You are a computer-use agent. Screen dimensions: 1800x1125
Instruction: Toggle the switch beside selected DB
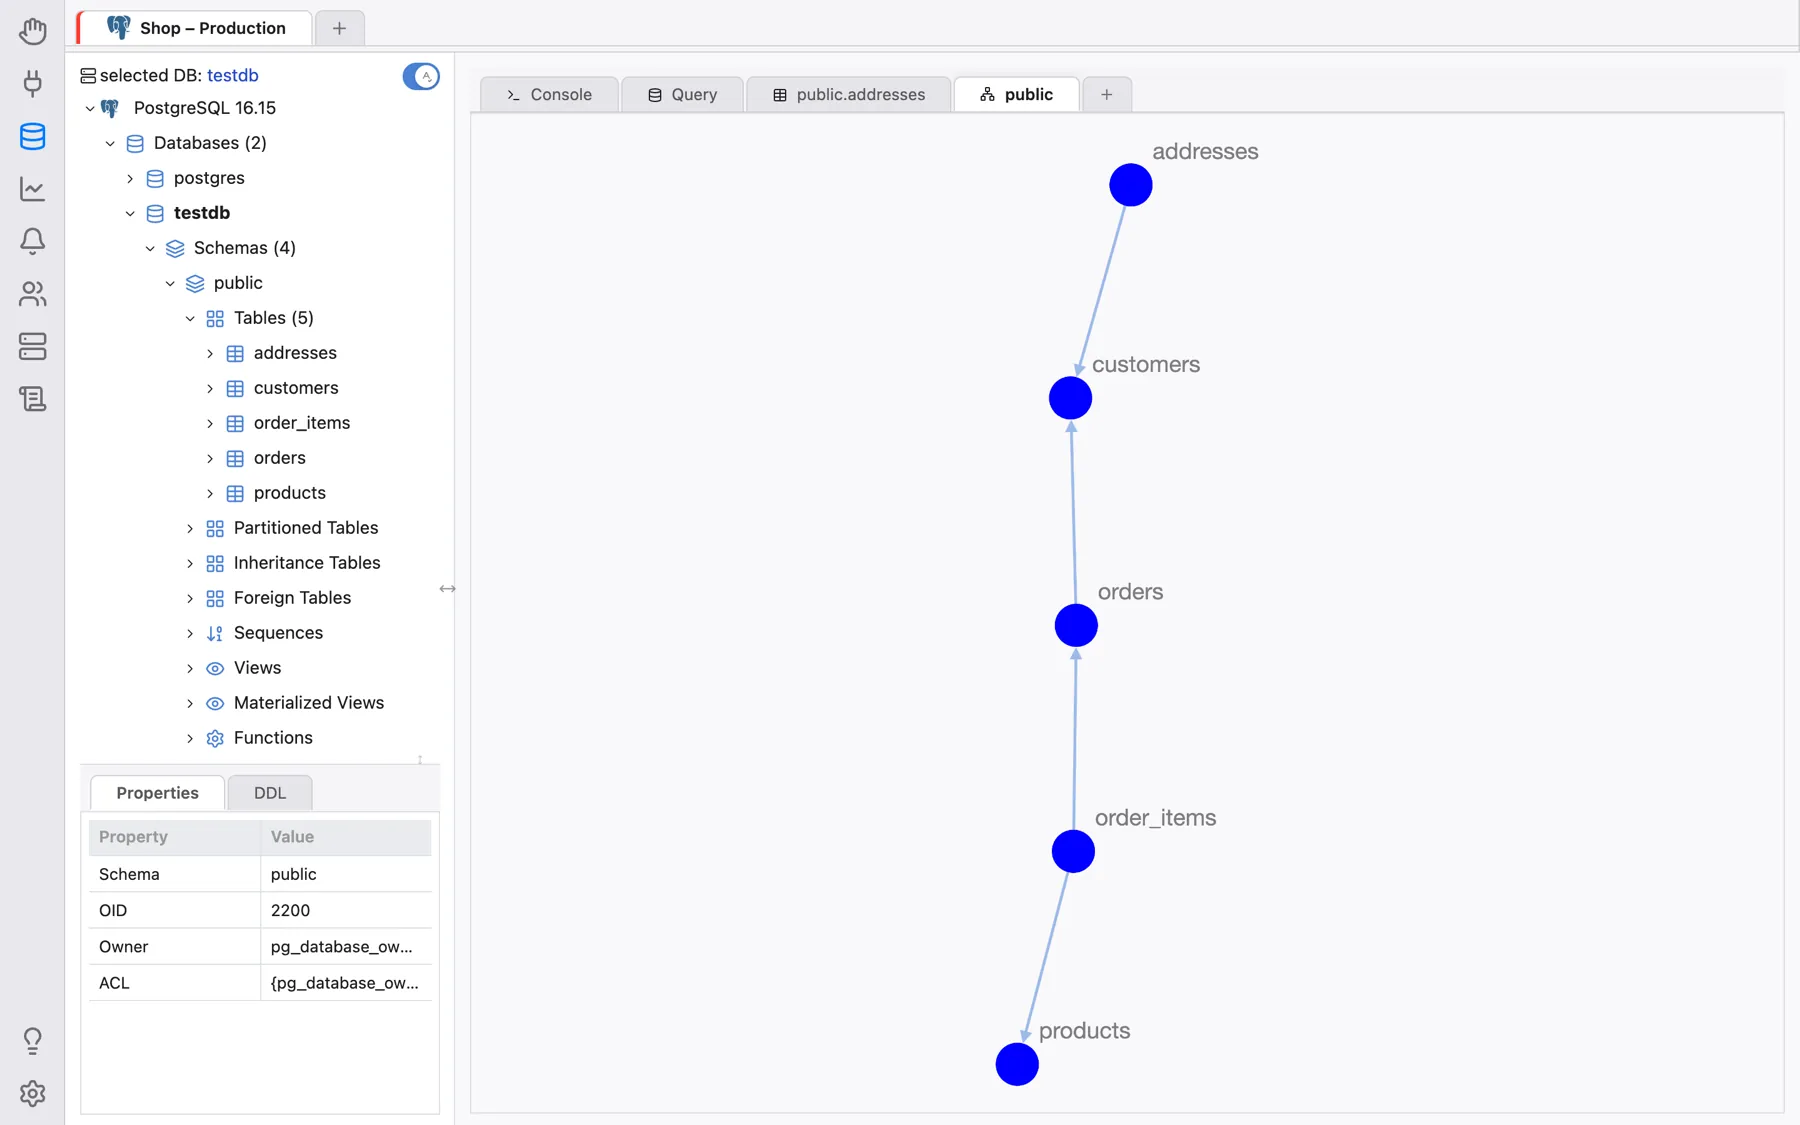[421, 76]
